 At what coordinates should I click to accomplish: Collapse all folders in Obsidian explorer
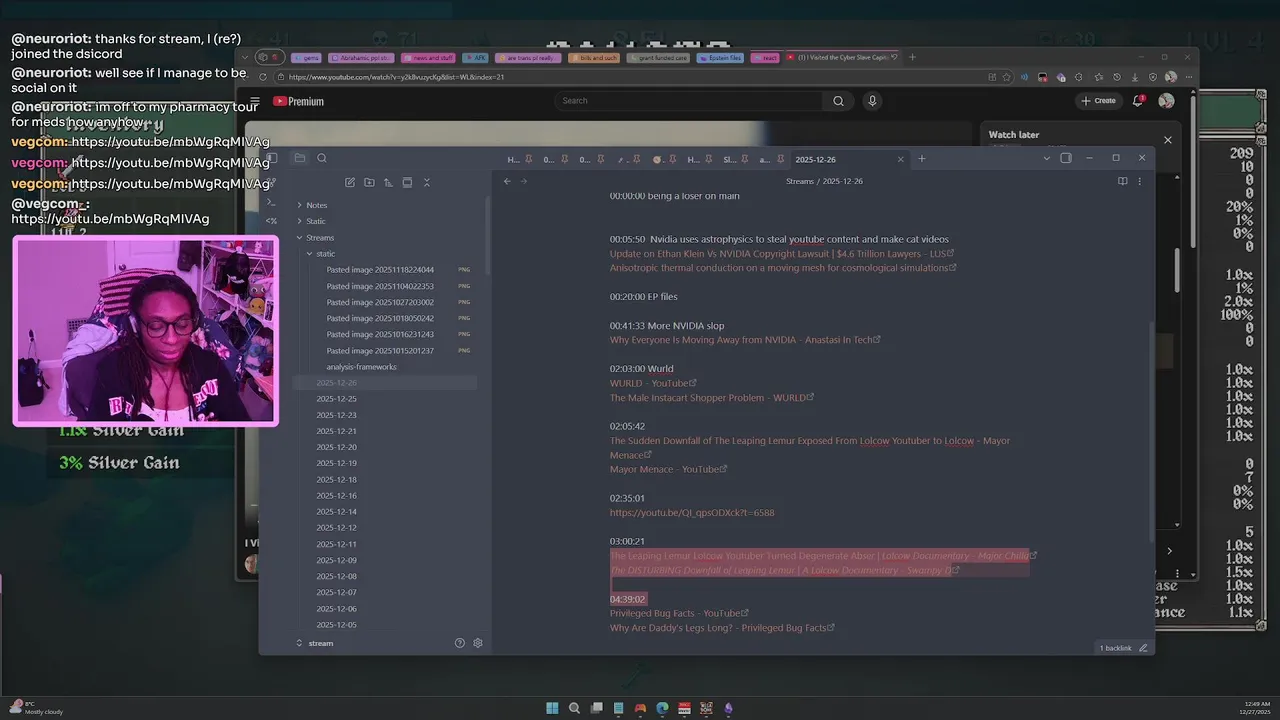click(427, 182)
